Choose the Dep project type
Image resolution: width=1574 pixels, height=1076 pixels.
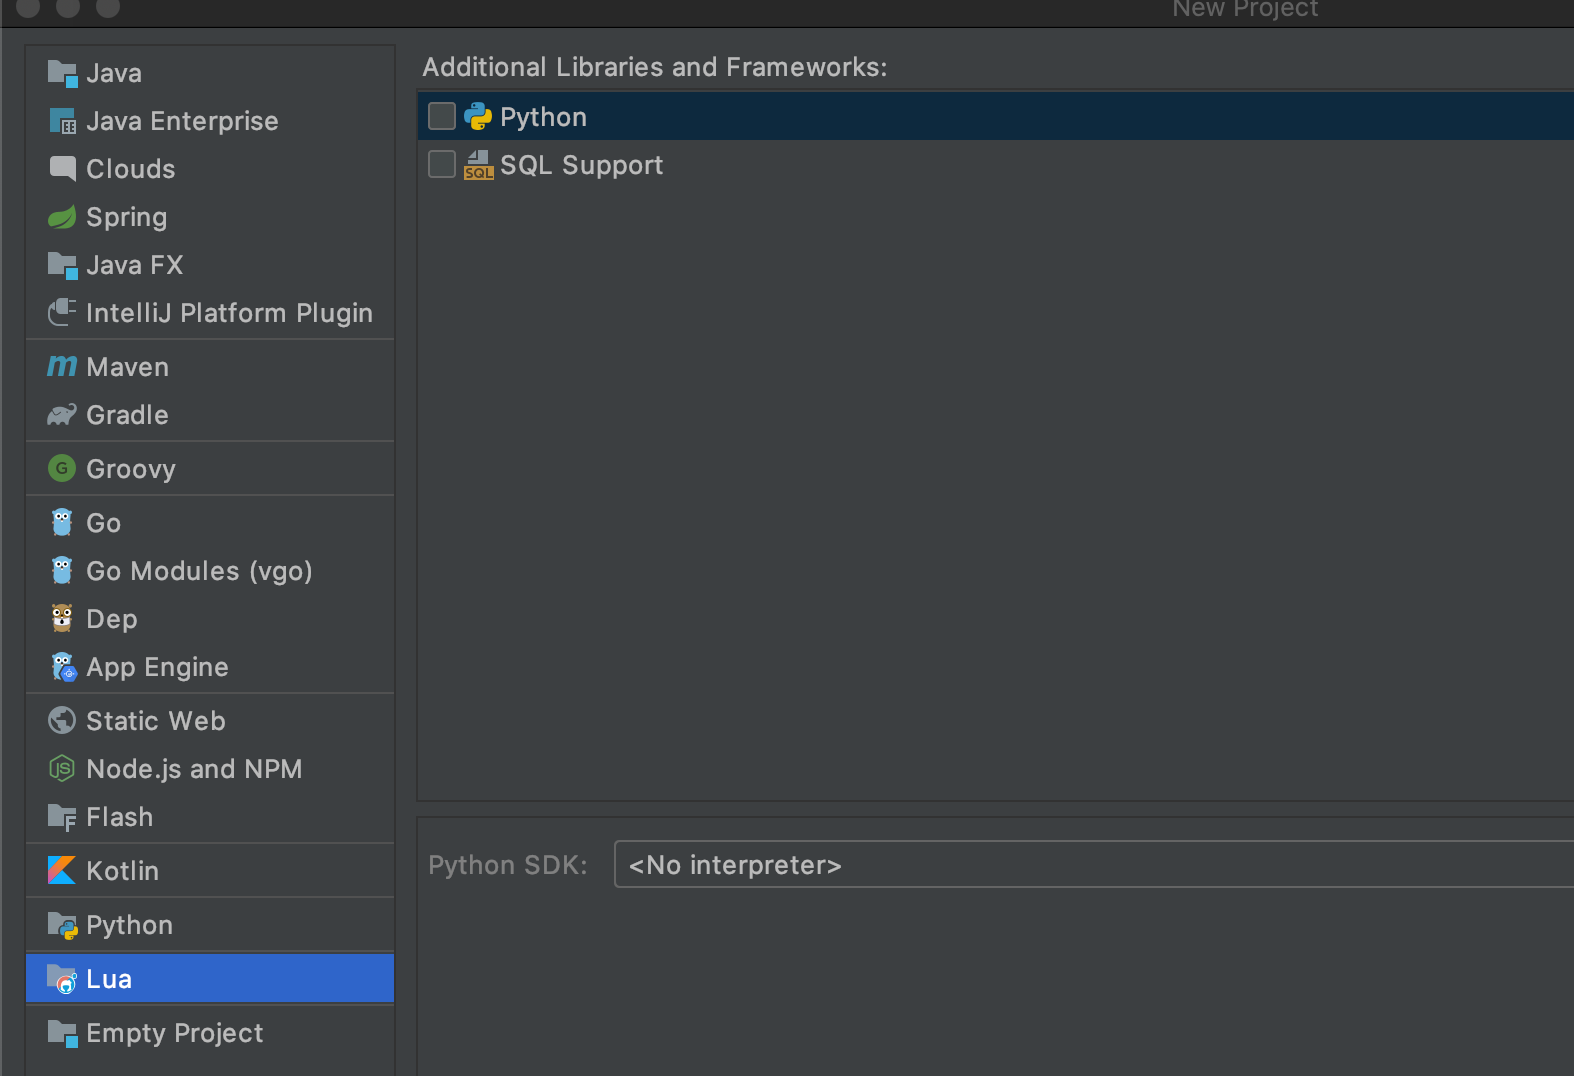tap(210, 619)
